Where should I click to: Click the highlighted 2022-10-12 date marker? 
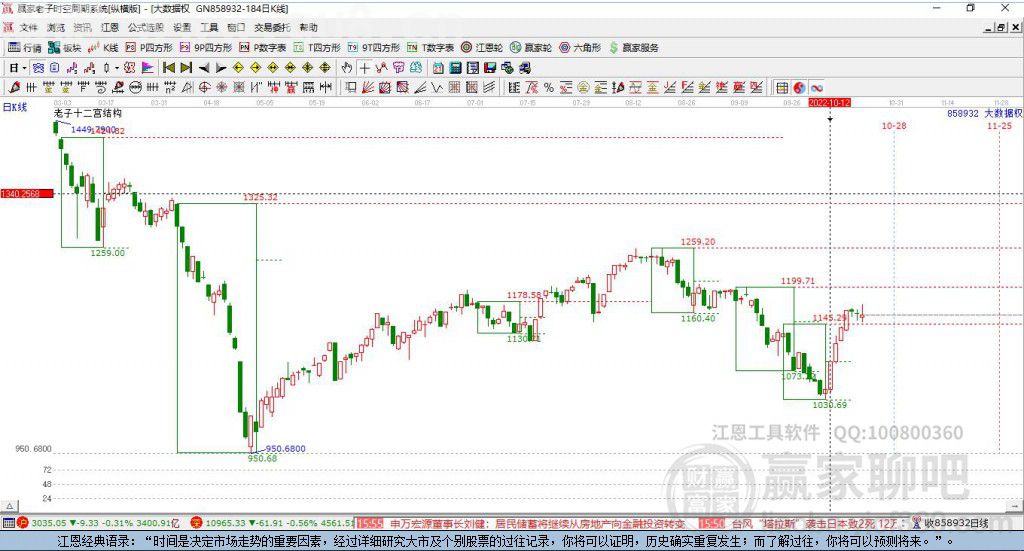coord(829,102)
